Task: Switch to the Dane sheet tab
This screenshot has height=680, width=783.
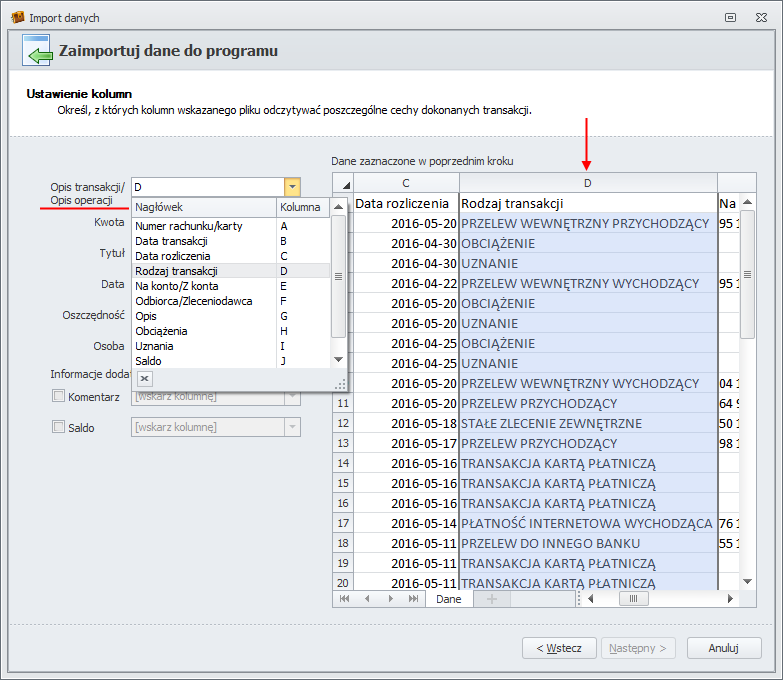Action: tap(449, 599)
